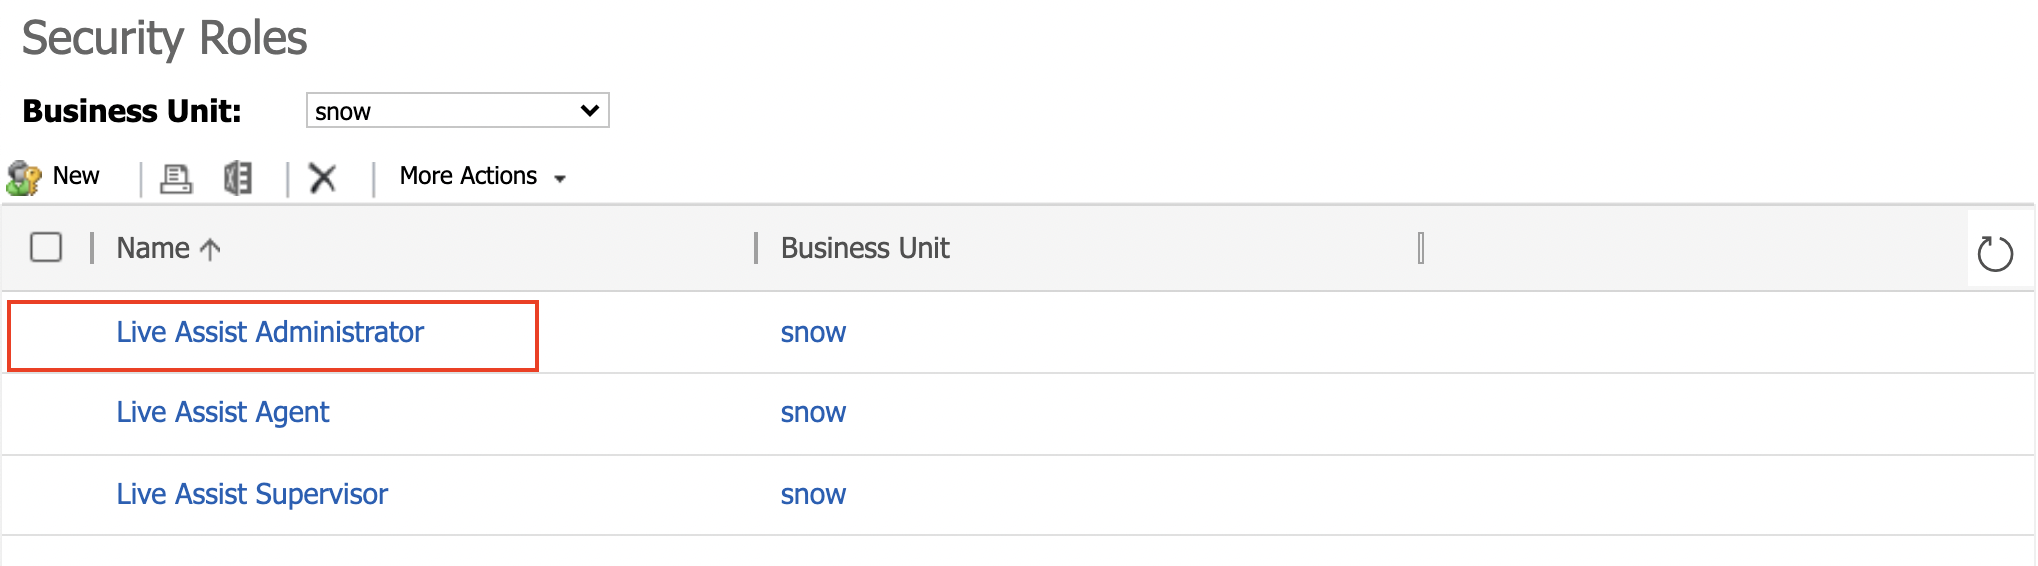This screenshot has width=2038, height=566.
Task: Click snow link in the Supervisor row
Action: (813, 495)
